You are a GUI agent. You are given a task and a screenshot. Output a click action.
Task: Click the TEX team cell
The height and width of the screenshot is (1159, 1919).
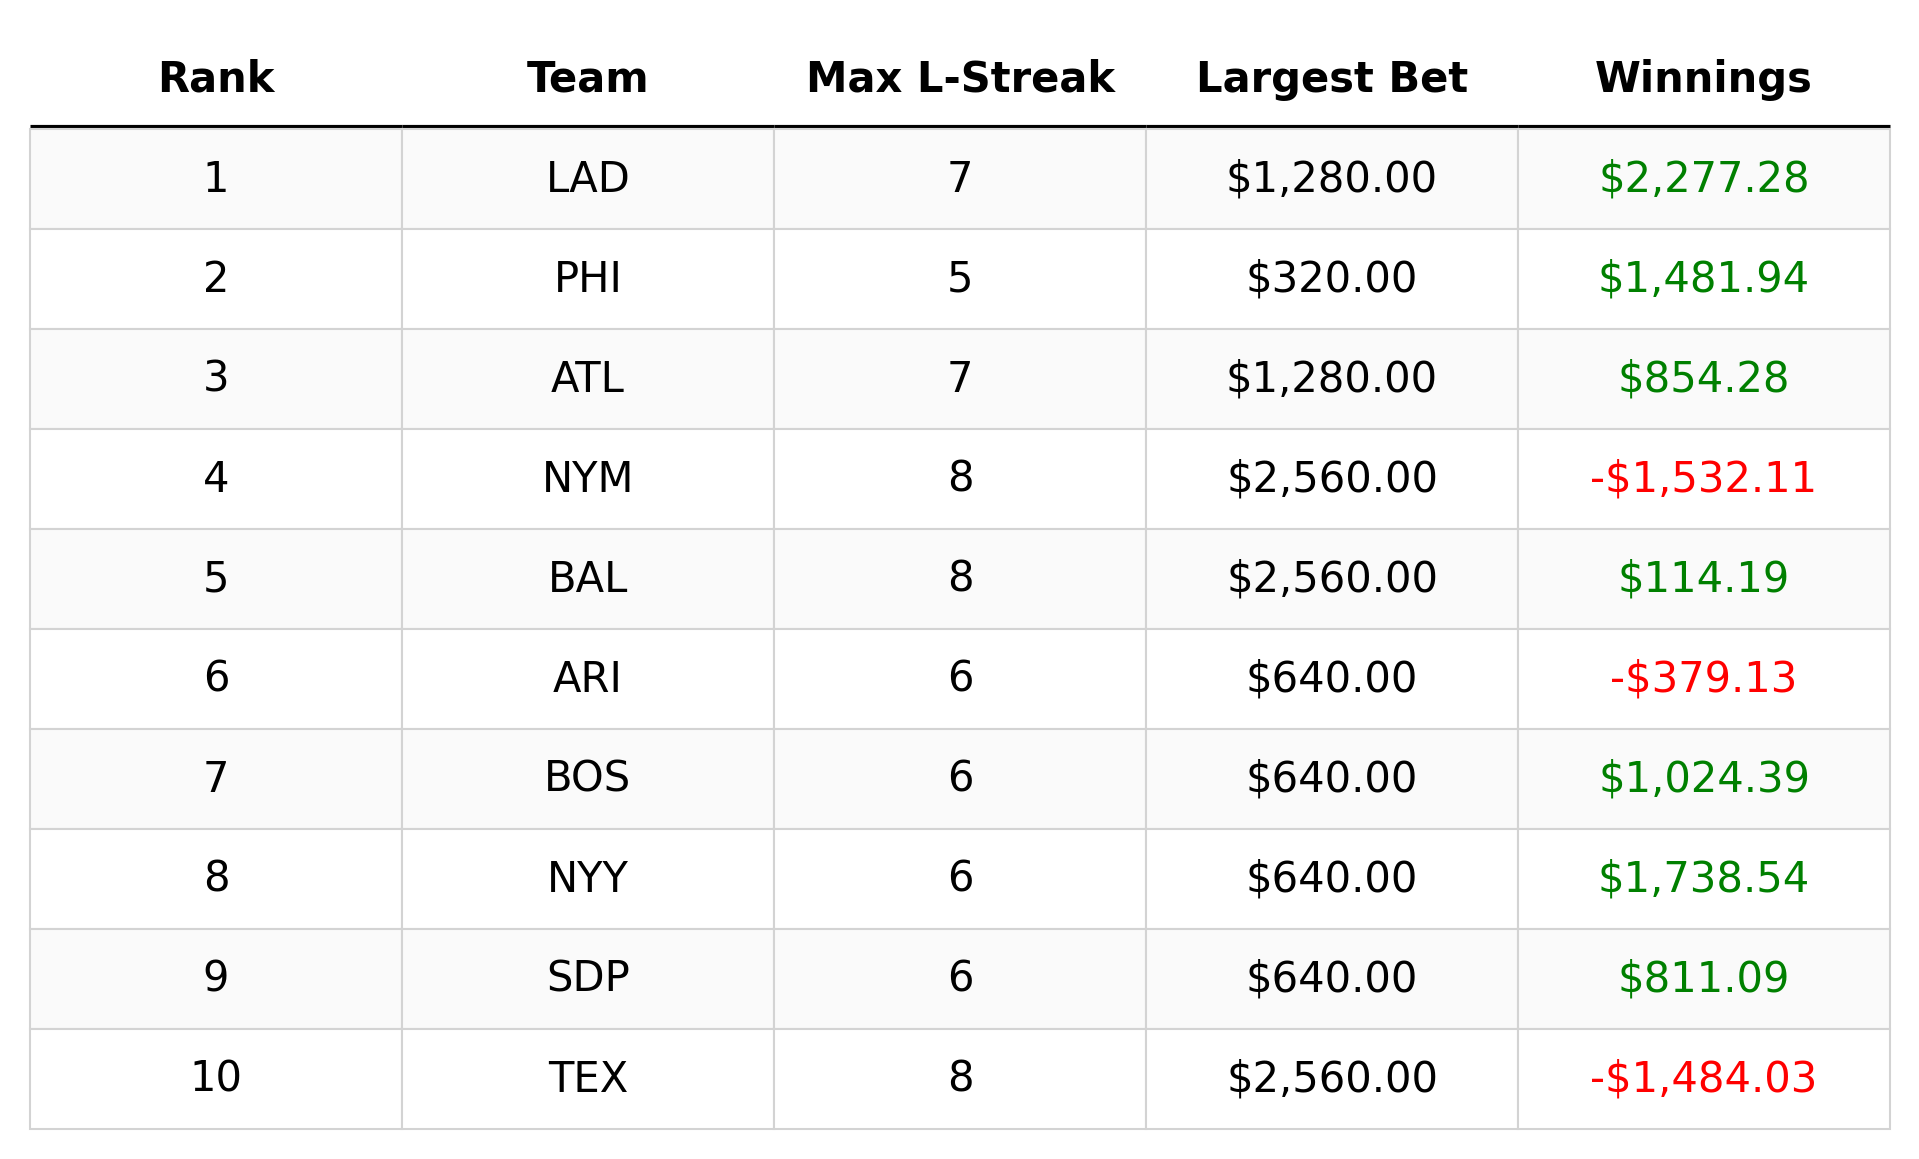pyautogui.click(x=587, y=1078)
